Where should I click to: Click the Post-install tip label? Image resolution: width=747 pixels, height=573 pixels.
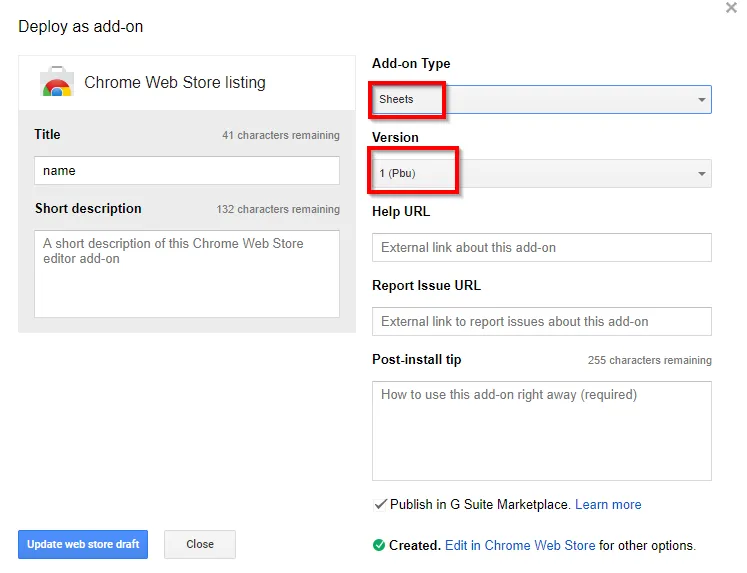417,359
